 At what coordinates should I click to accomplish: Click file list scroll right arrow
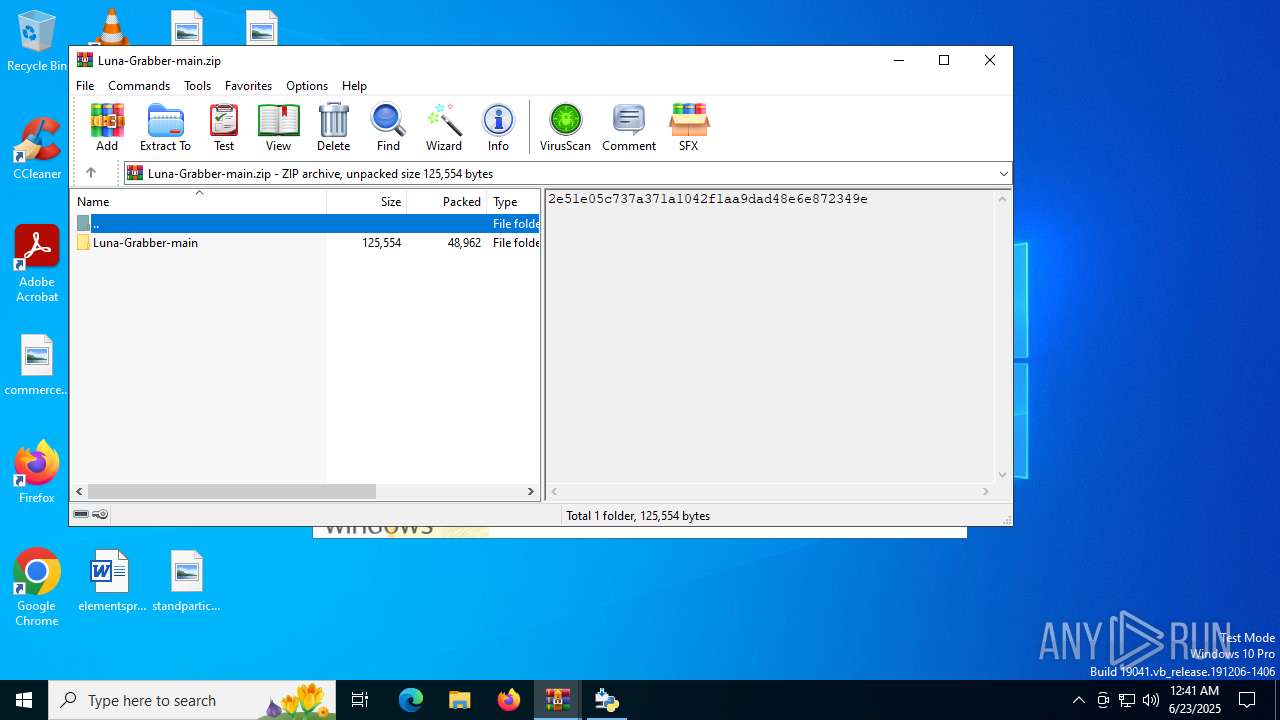531,491
